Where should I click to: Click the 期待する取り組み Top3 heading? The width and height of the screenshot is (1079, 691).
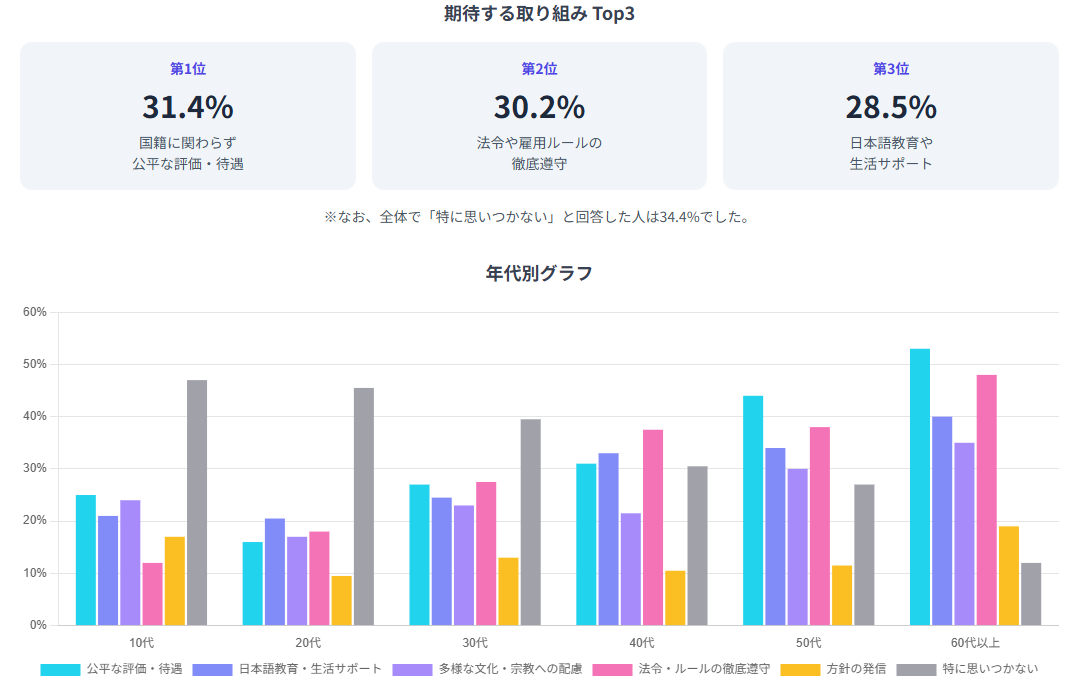pyautogui.click(x=539, y=14)
